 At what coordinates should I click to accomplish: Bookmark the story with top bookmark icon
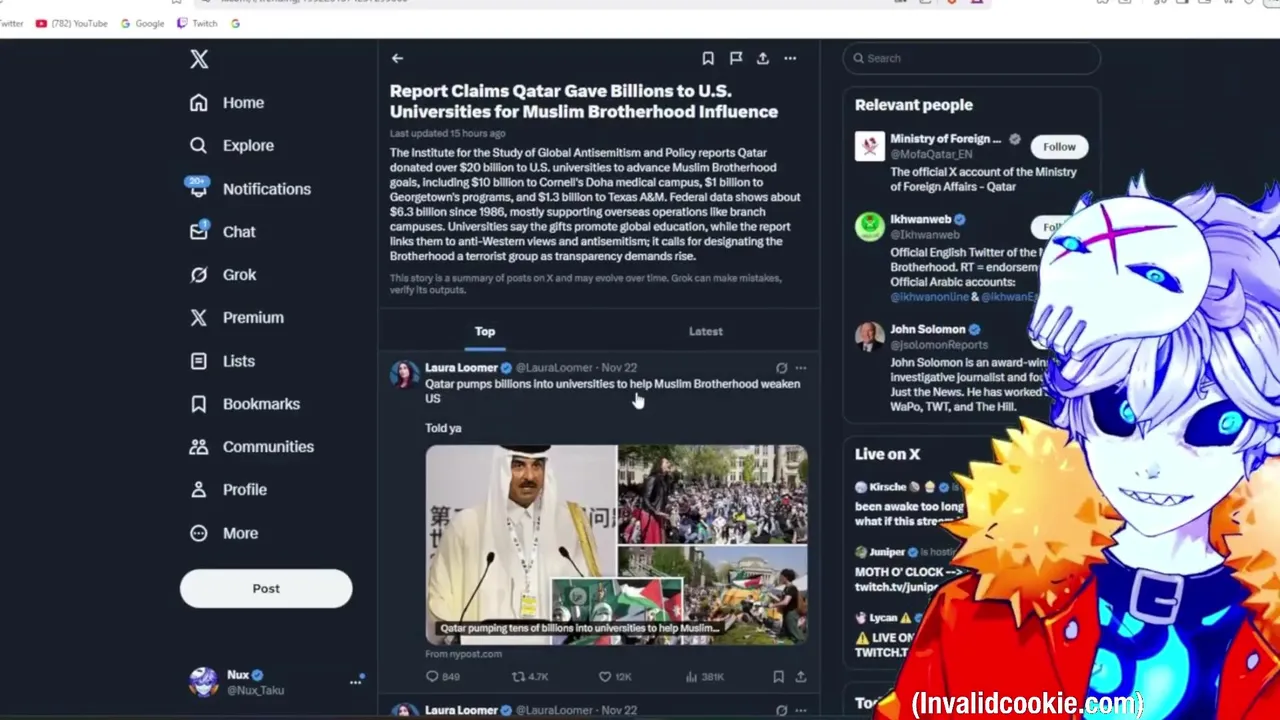click(708, 58)
